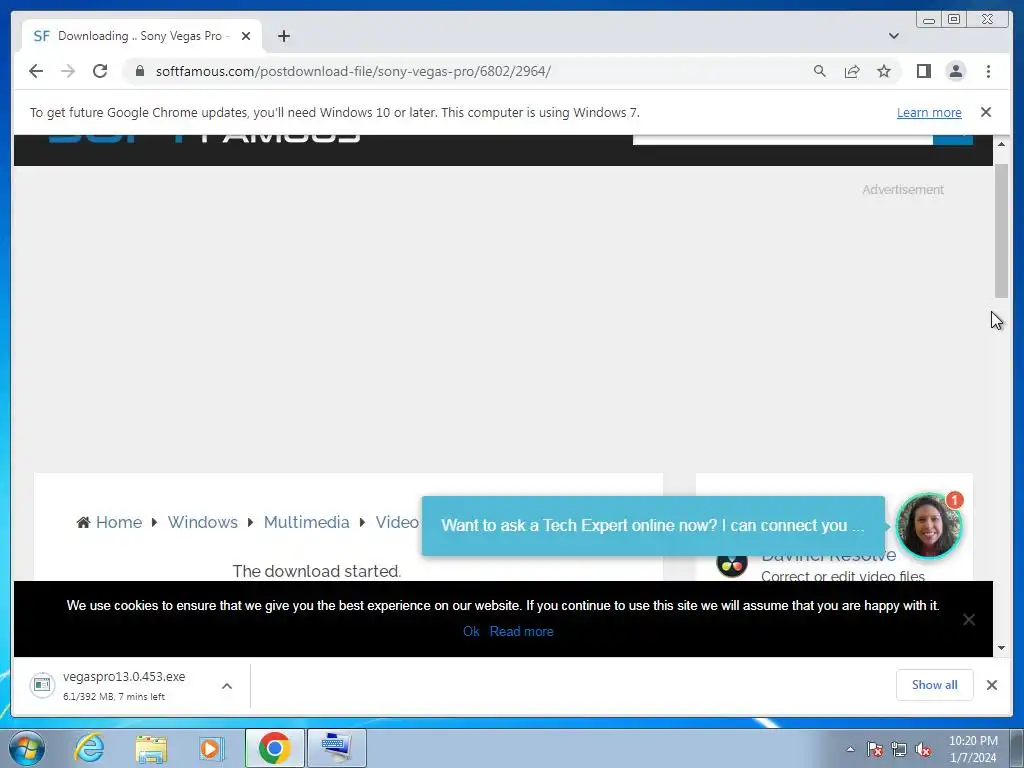Open the Chrome three-dot menu
This screenshot has height=768, width=1024.
point(988,71)
